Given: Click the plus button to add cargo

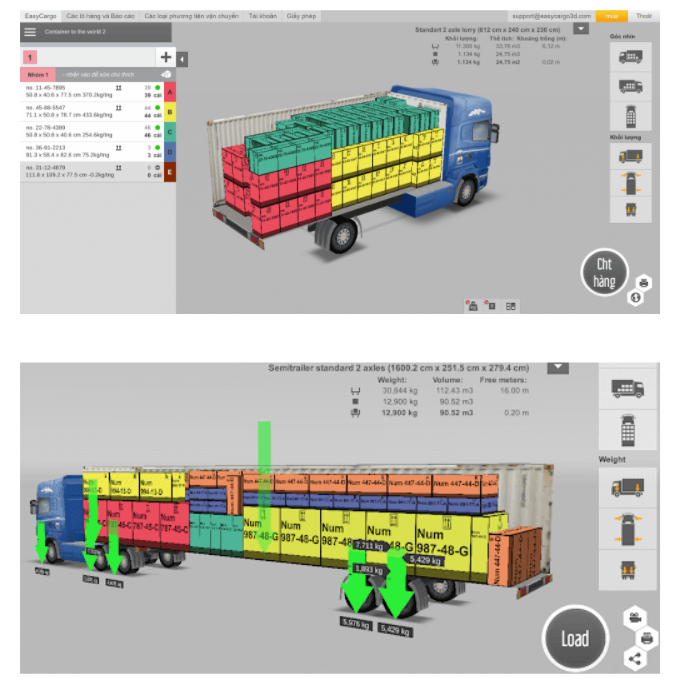Looking at the screenshot, I should (165, 58).
